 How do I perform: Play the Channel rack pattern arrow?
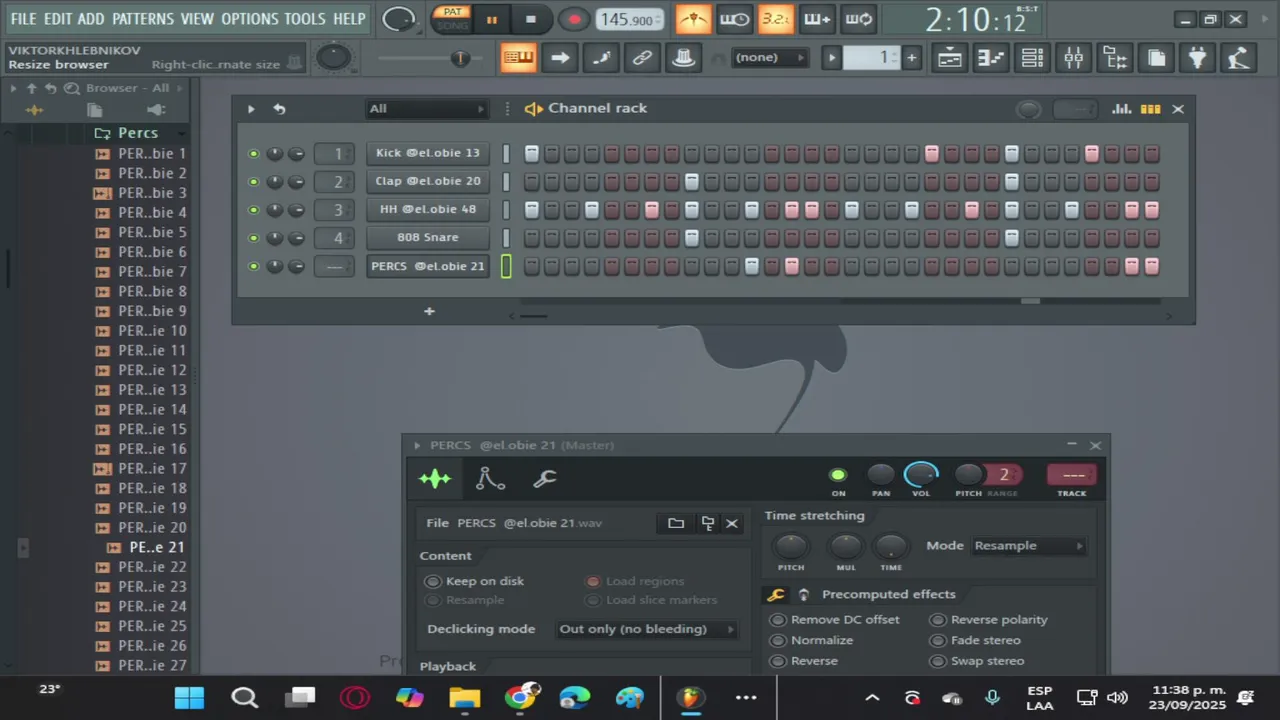point(251,109)
